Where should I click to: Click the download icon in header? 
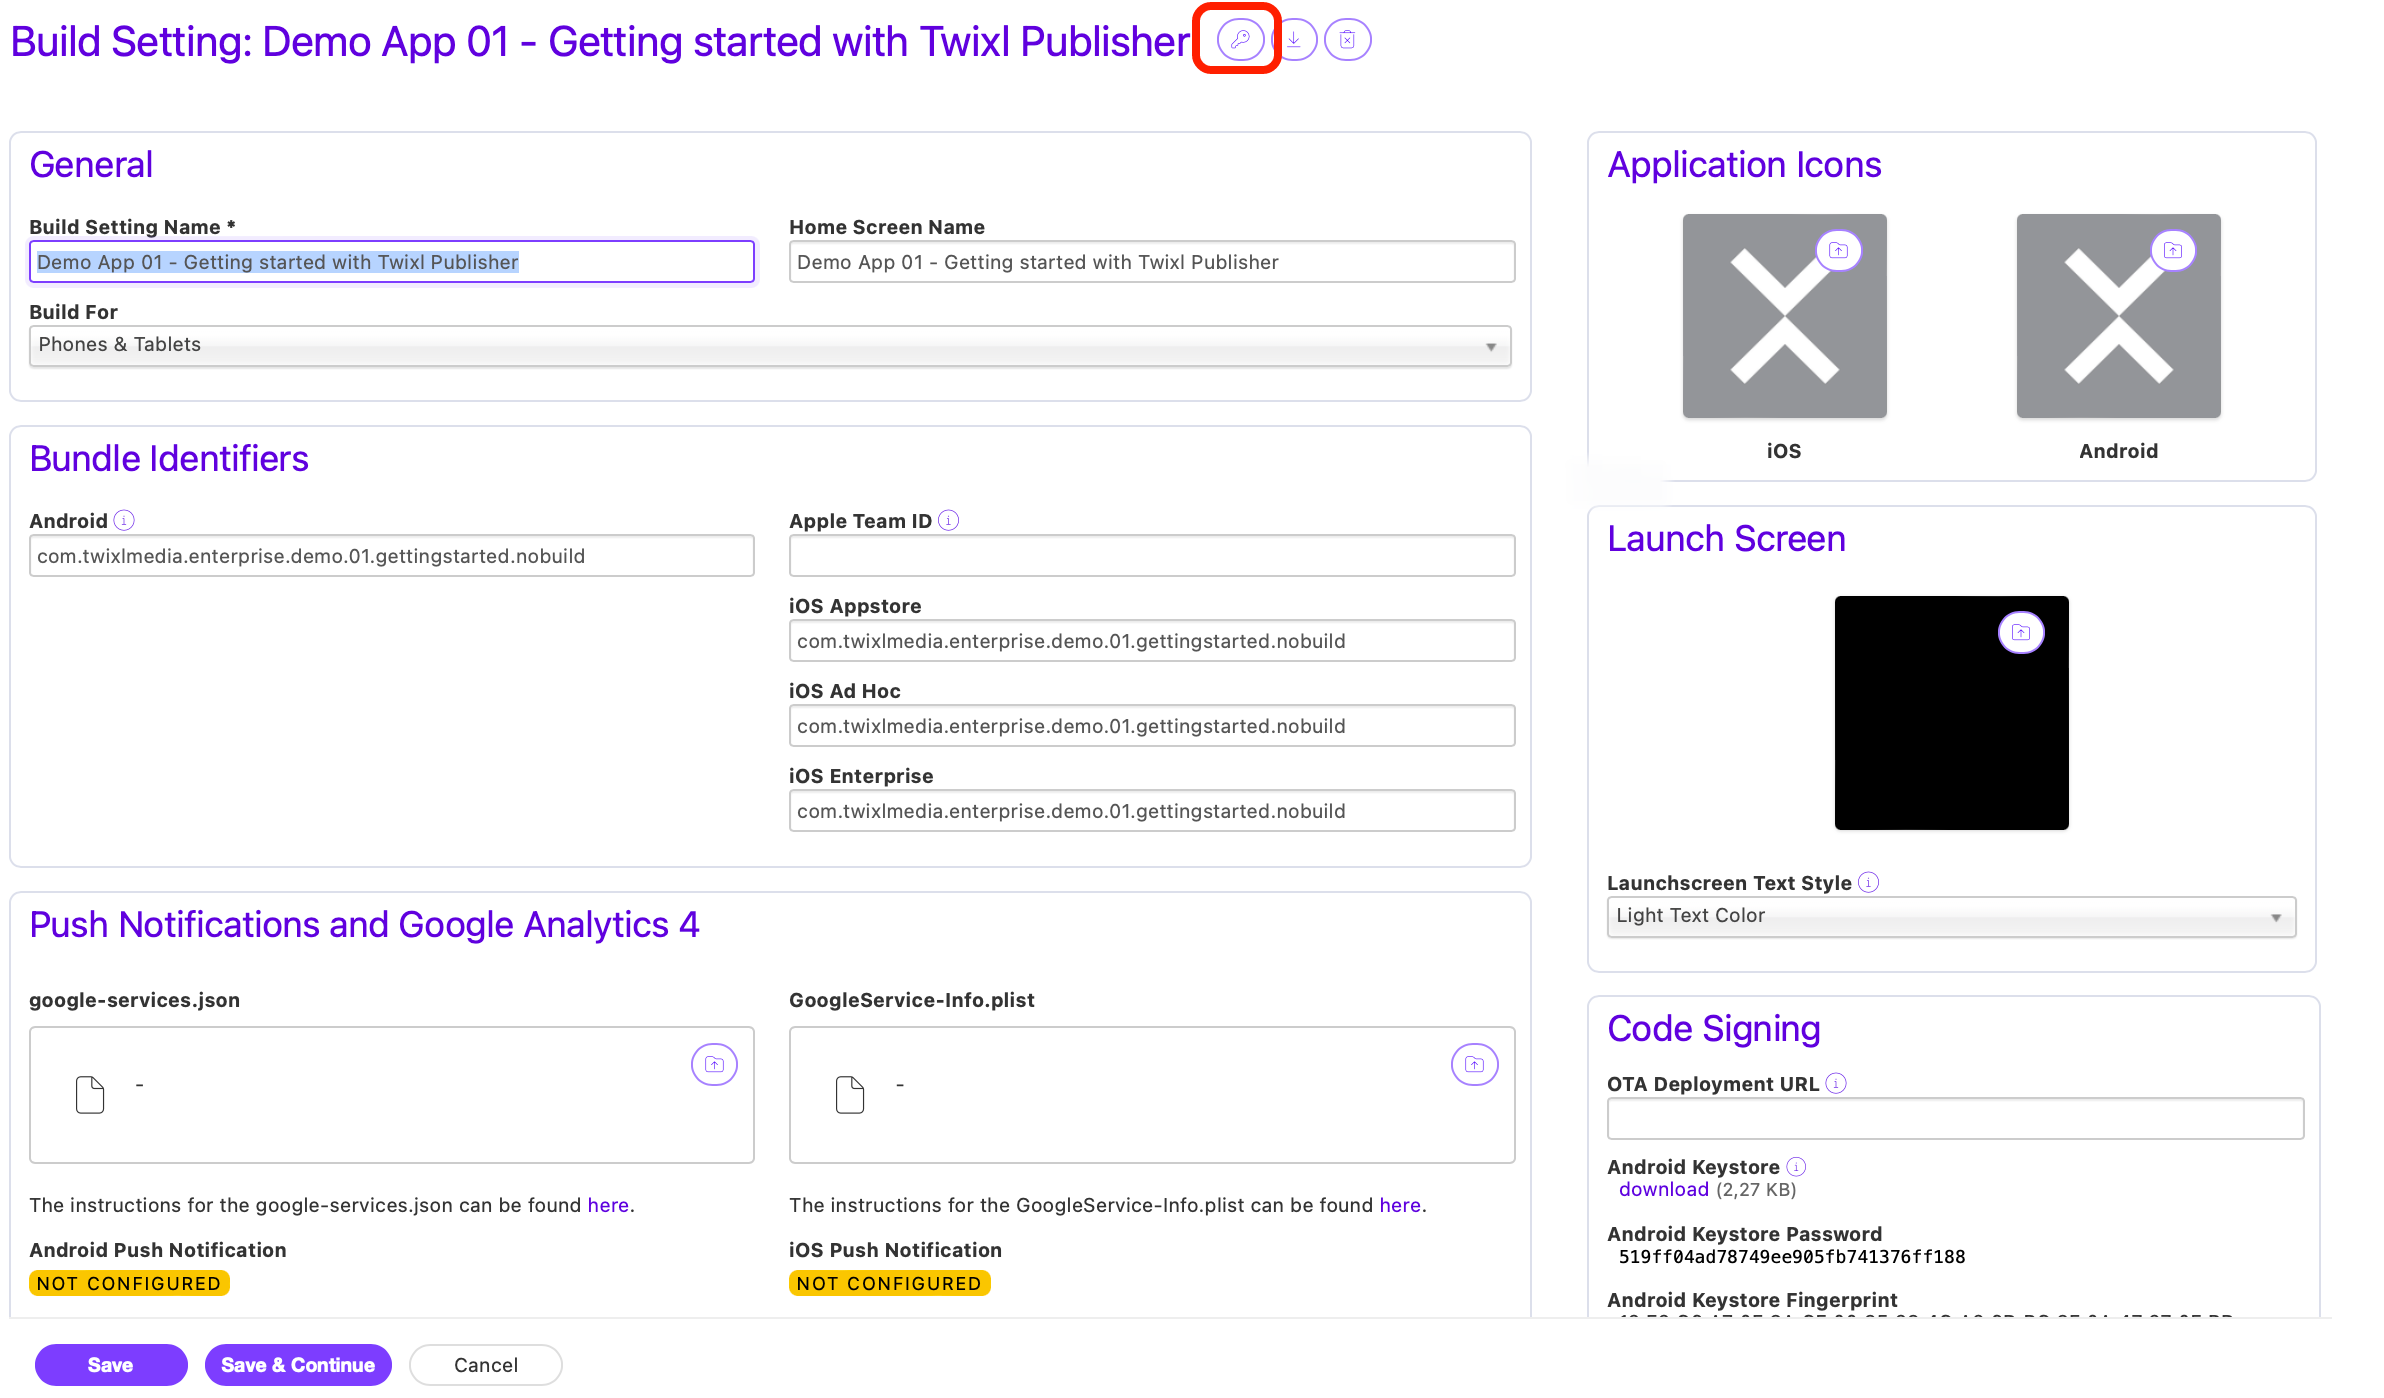tap(1295, 40)
